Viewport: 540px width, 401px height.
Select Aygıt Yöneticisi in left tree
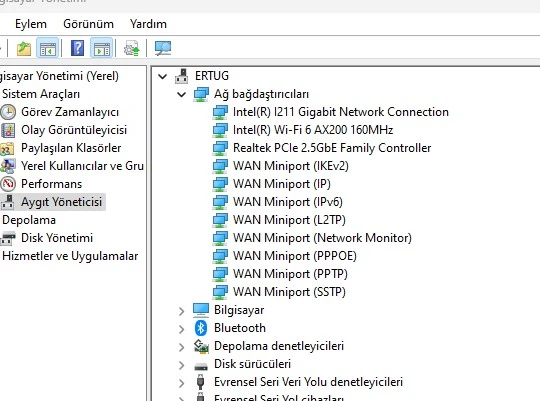pyautogui.click(x=61, y=202)
